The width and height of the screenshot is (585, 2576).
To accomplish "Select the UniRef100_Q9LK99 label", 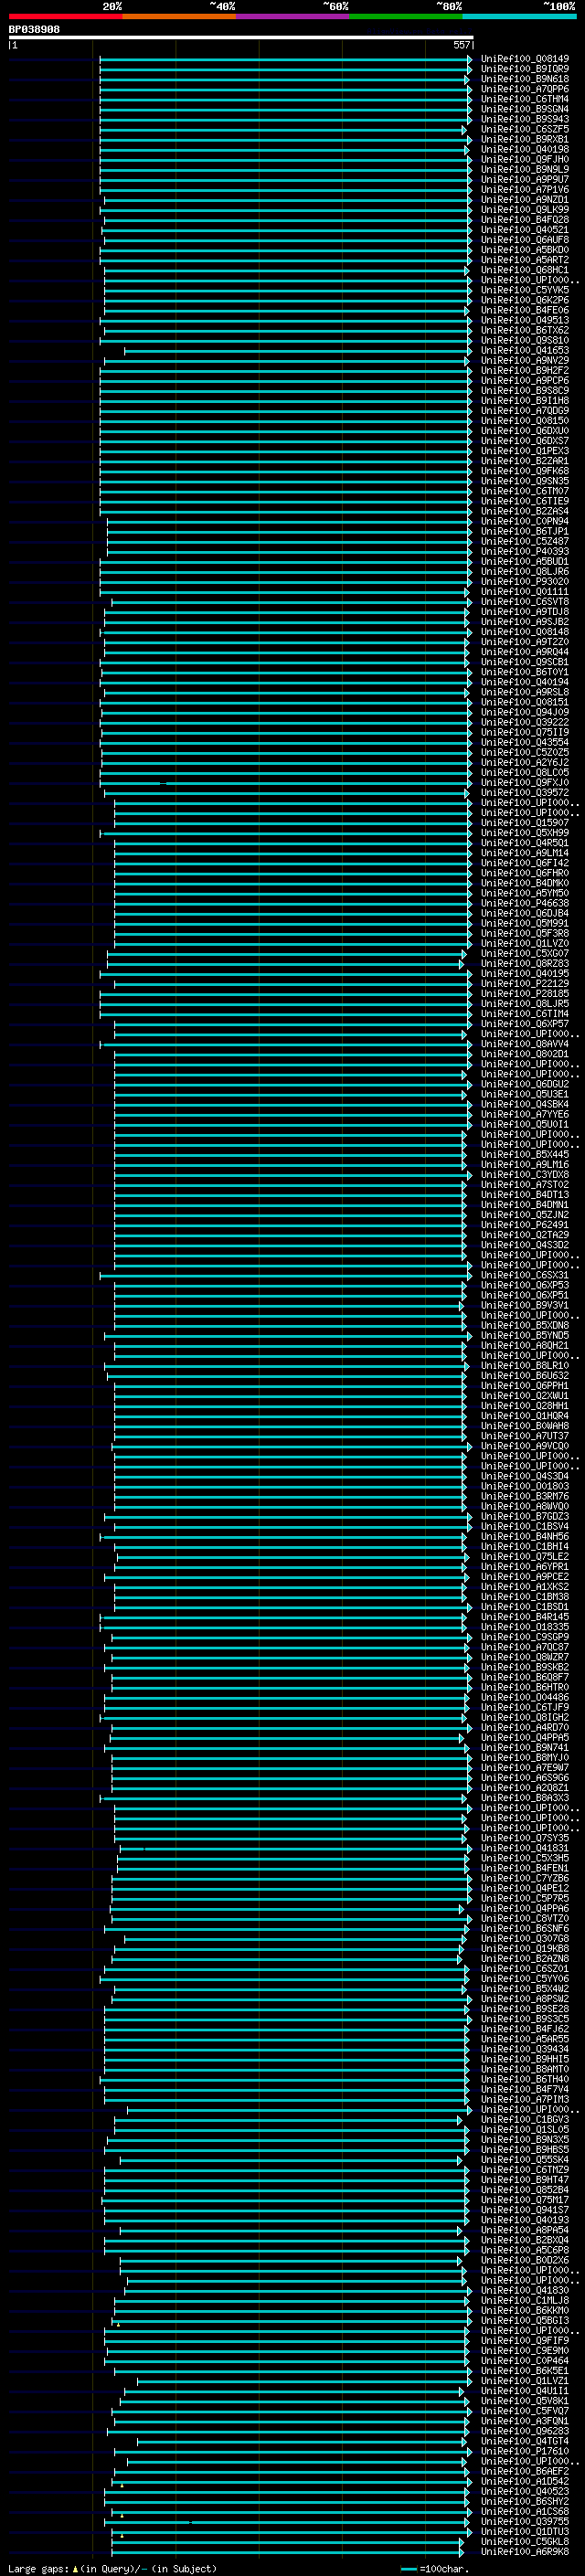I will (x=524, y=210).
